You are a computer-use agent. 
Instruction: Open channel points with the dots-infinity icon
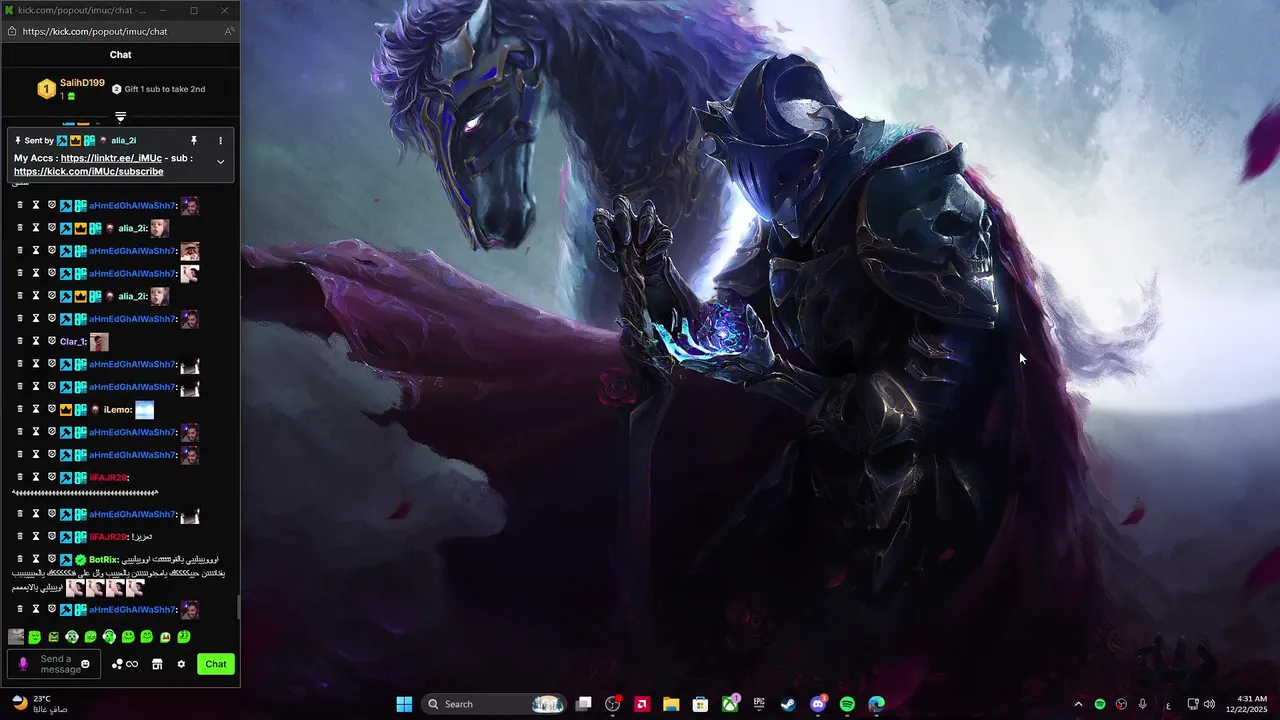pyautogui.click(x=125, y=664)
